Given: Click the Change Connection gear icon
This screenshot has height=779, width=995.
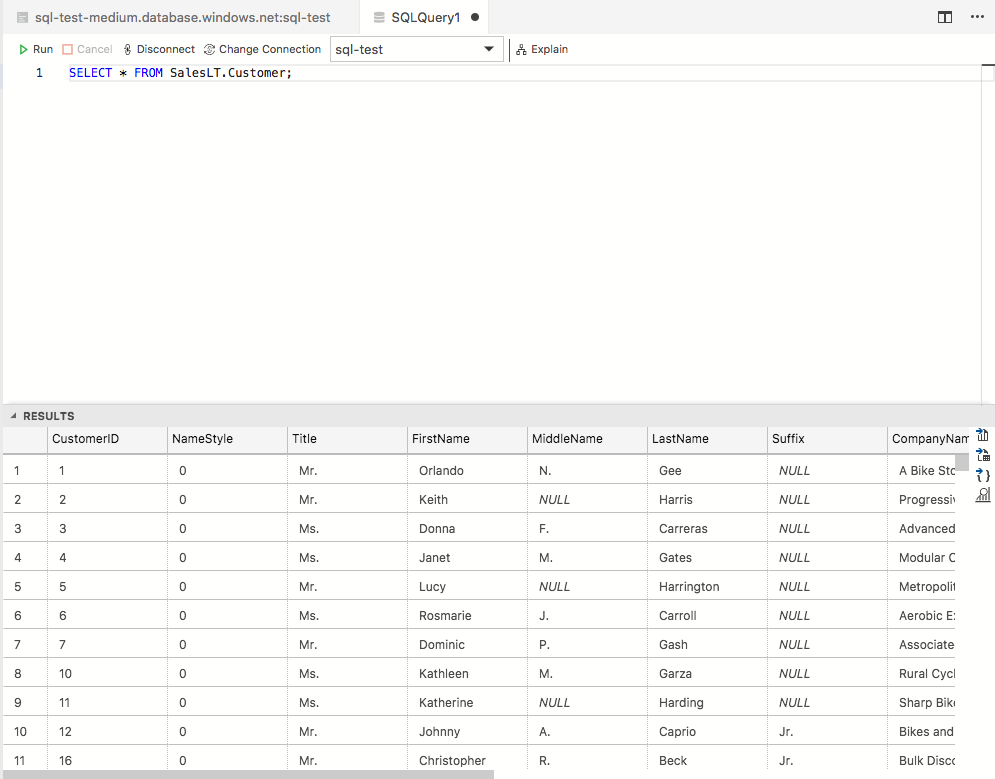Looking at the screenshot, I should [209, 49].
